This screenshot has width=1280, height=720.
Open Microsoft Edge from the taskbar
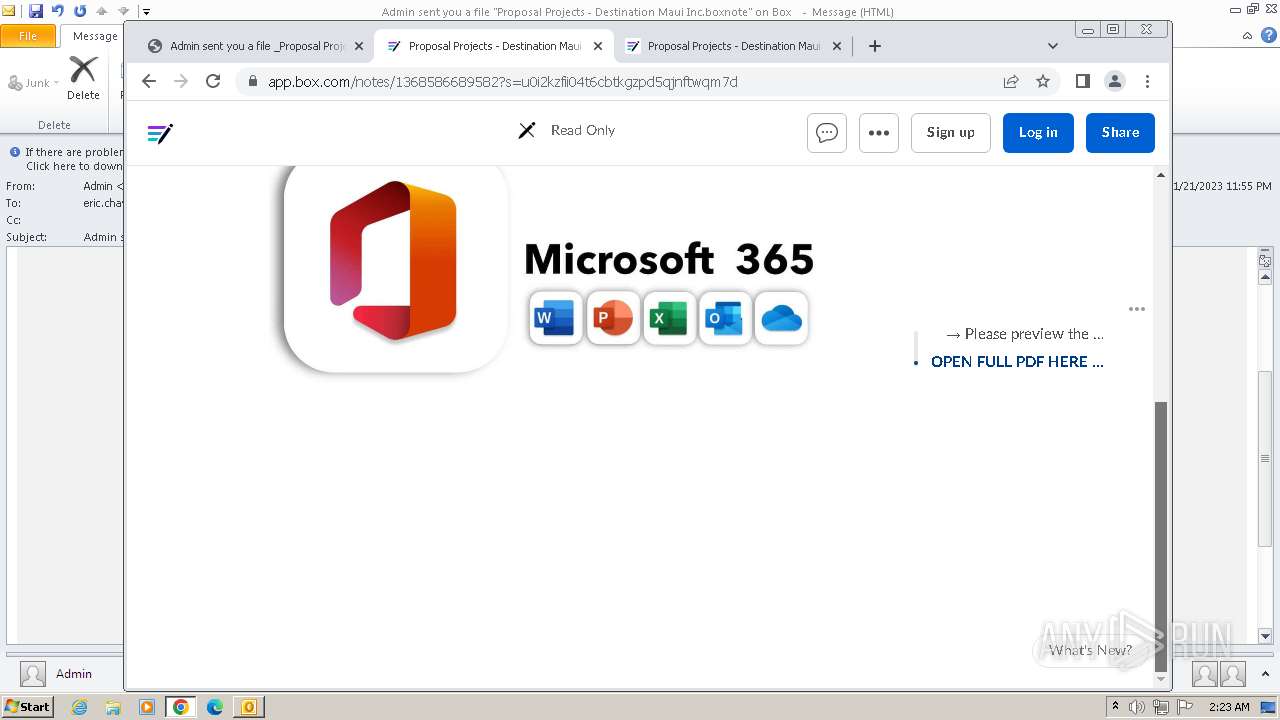(x=215, y=707)
